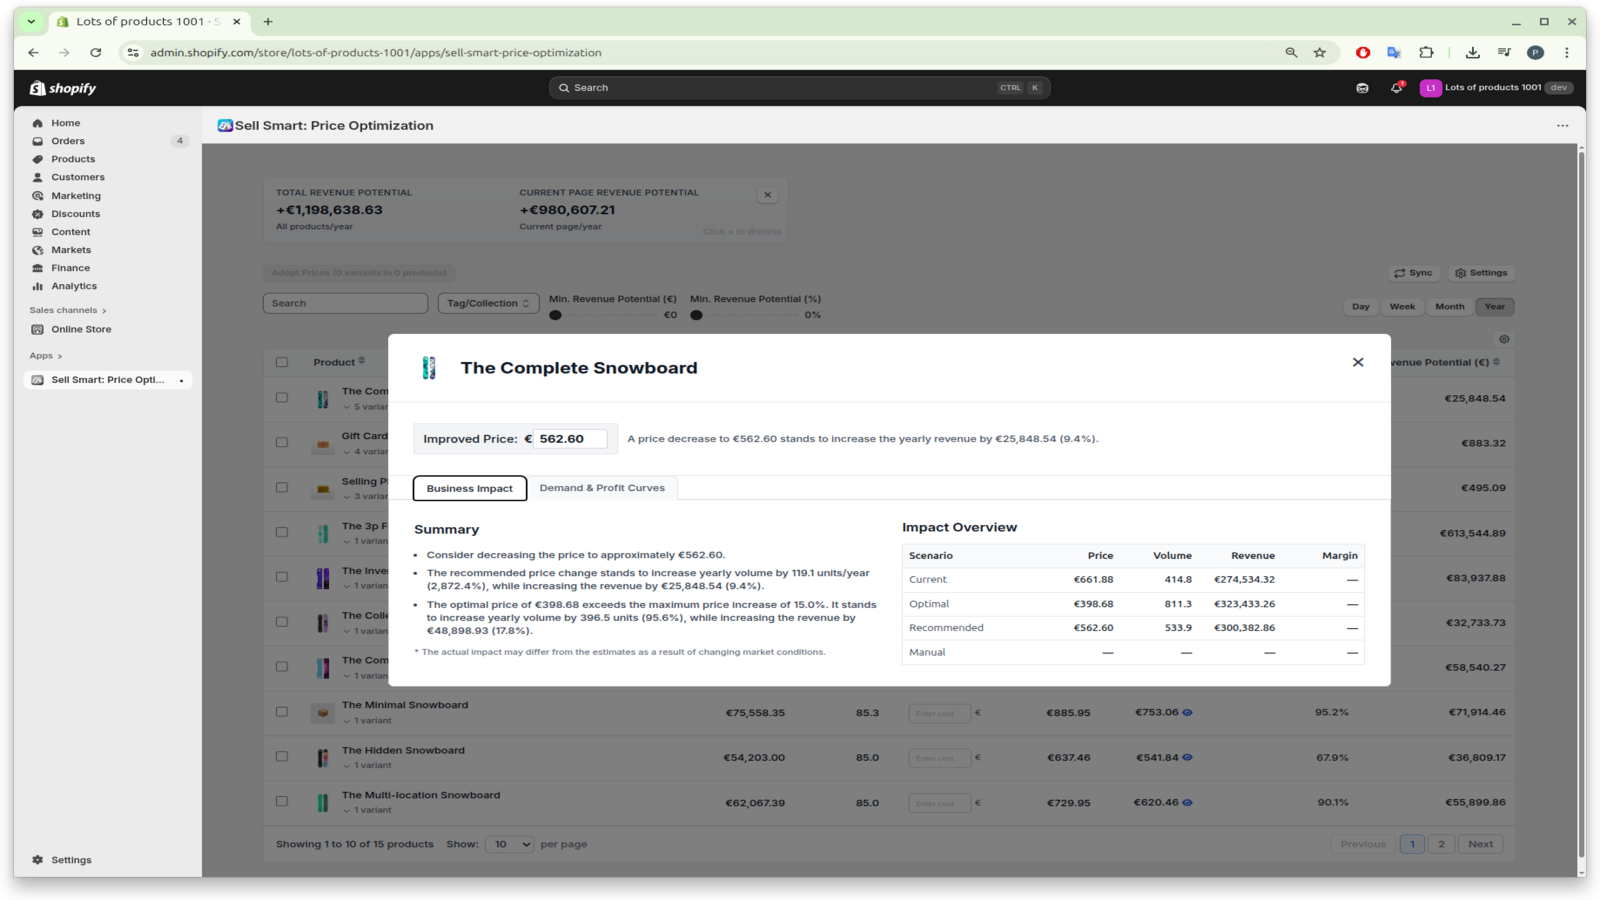This screenshot has width=1600, height=900.
Task: Click the Improved Price input field
Action: [570, 439]
